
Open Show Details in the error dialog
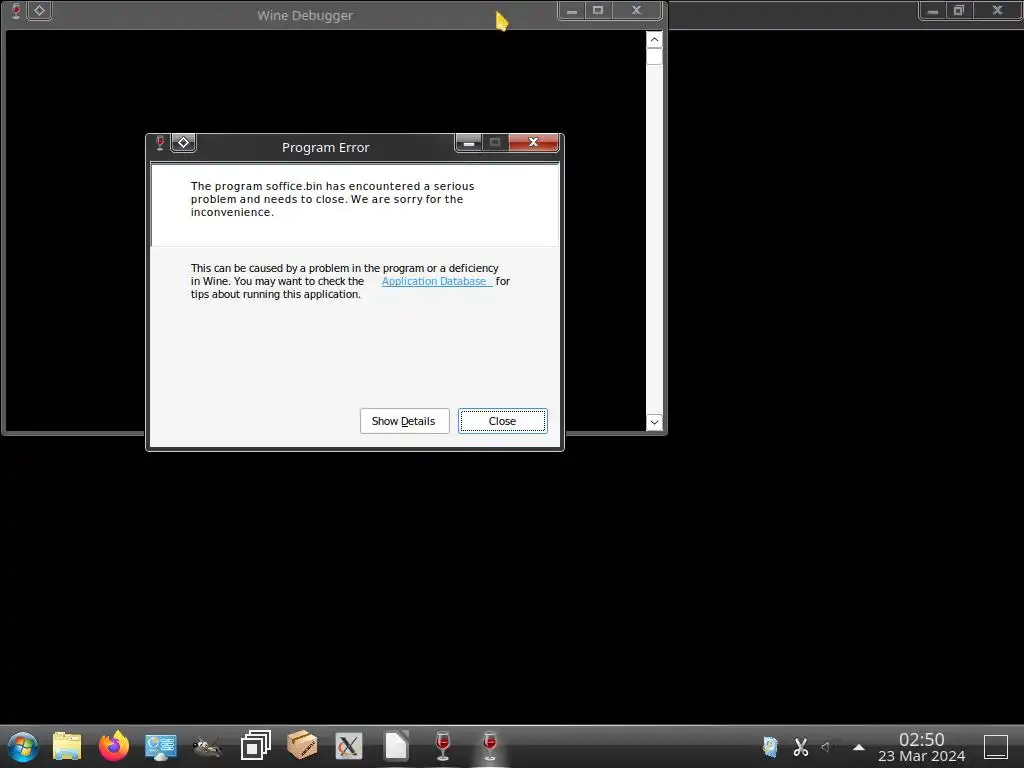click(404, 421)
